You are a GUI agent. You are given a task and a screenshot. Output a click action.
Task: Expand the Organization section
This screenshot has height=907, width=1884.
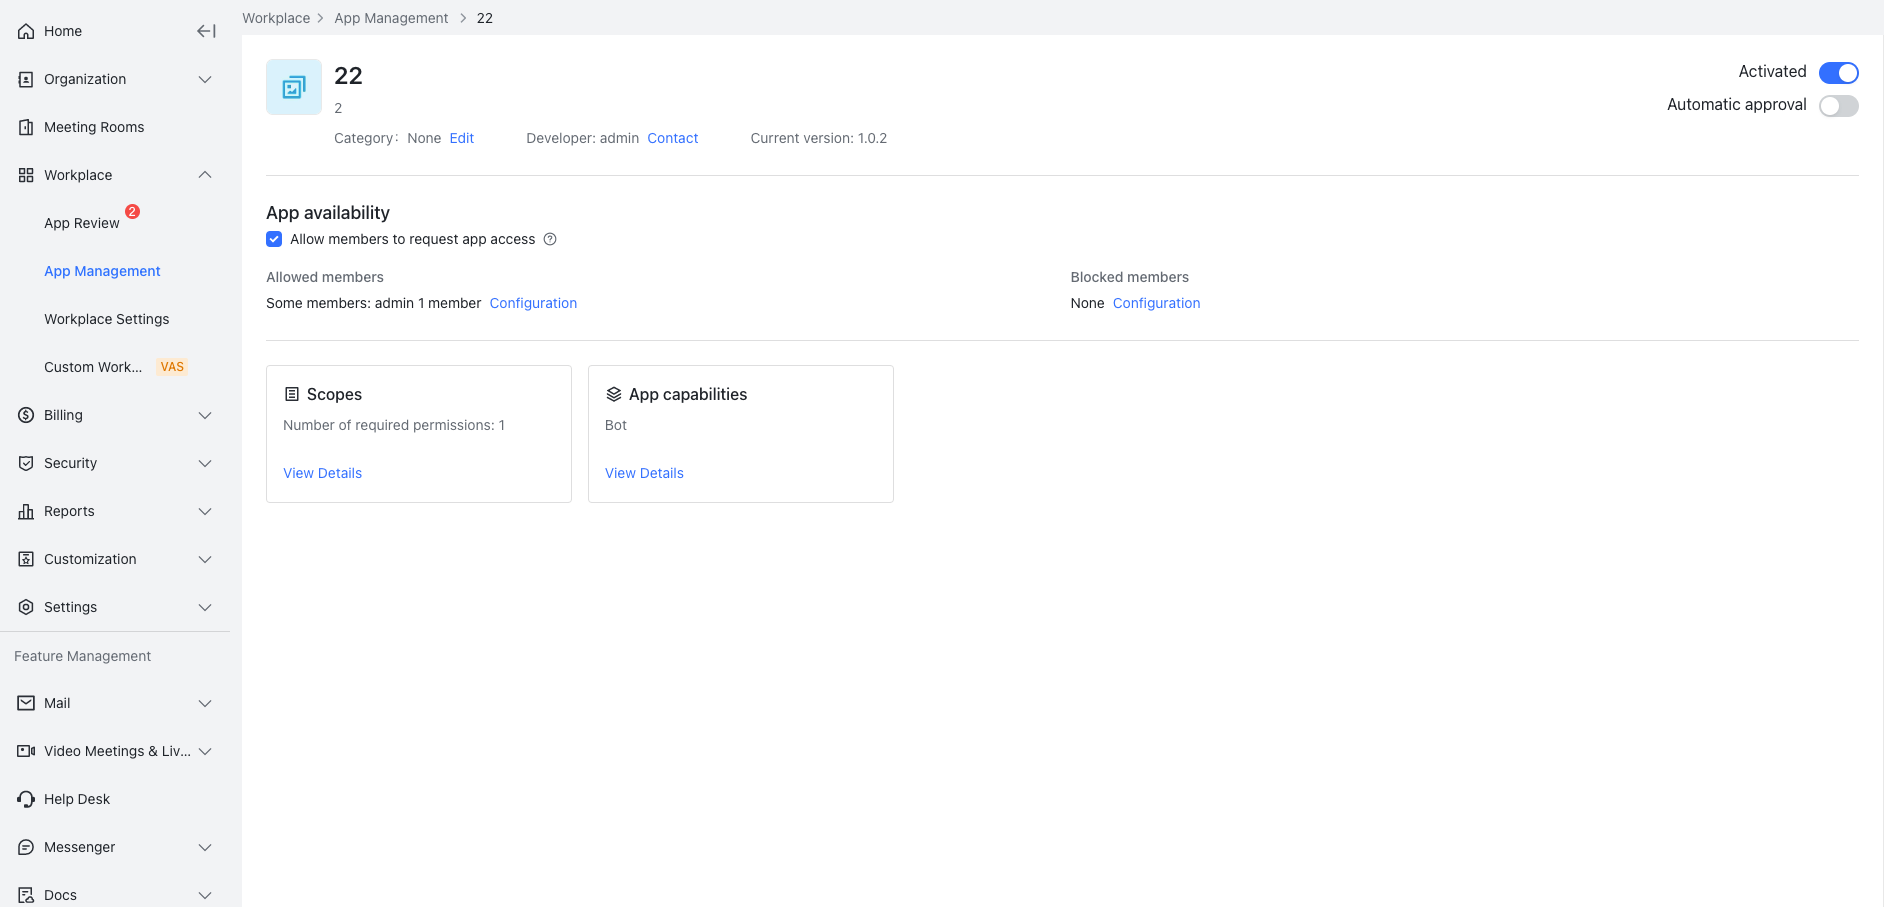tap(205, 79)
